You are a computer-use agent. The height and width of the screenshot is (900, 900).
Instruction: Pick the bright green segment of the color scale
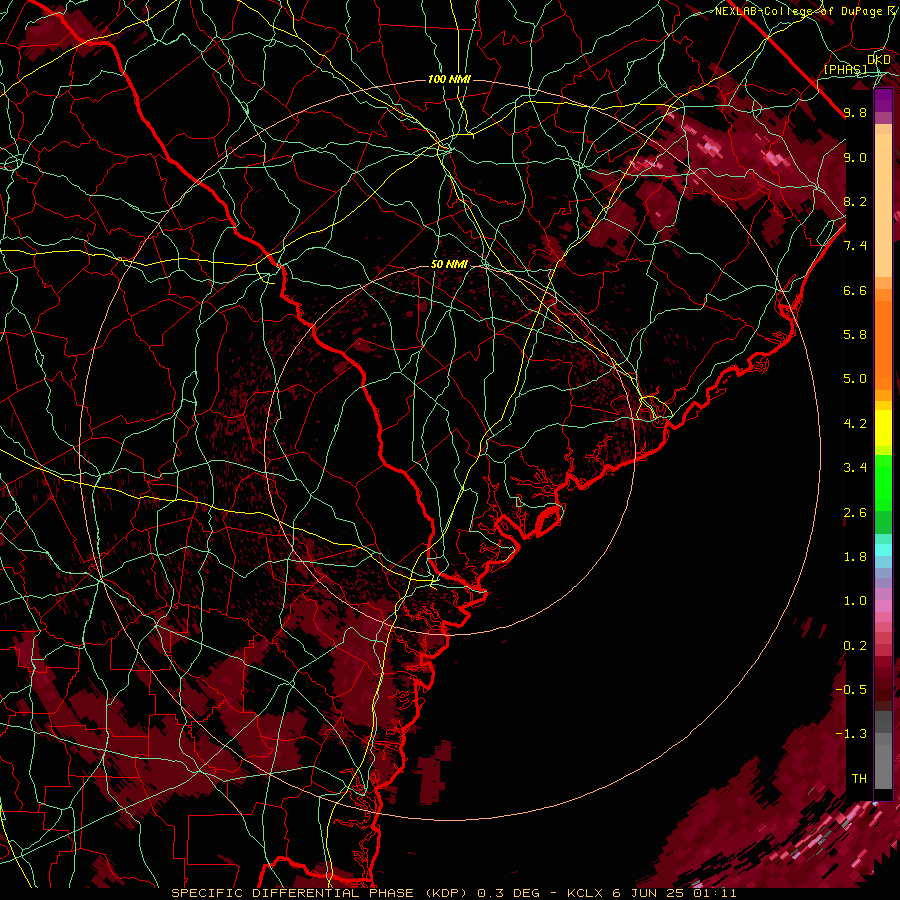point(883,482)
